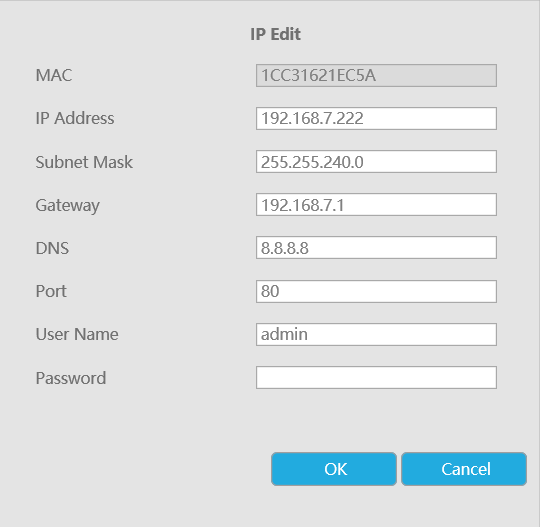Viewport: 540px width, 527px height.
Task: Focus the IP Address input field
Action: click(376, 118)
